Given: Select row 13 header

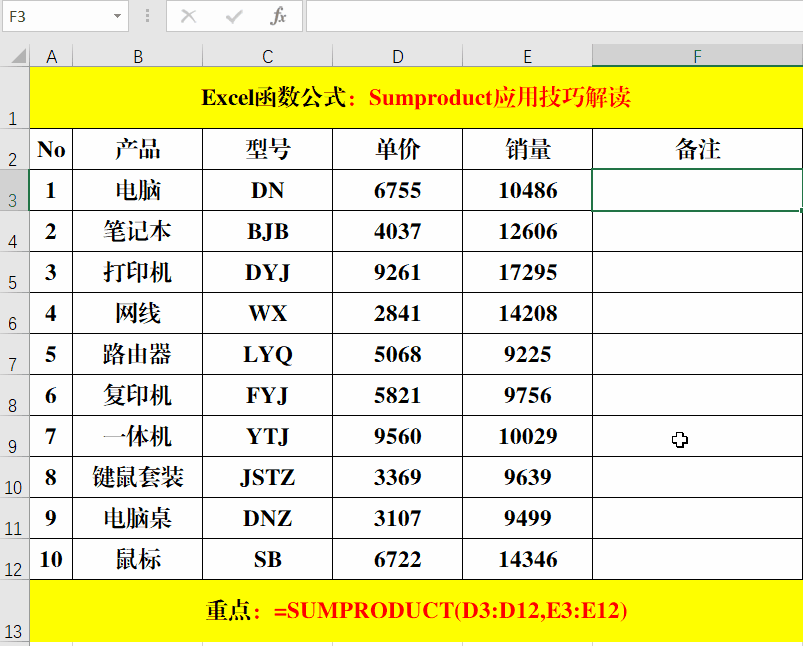Looking at the screenshot, I should pos(14,611).
